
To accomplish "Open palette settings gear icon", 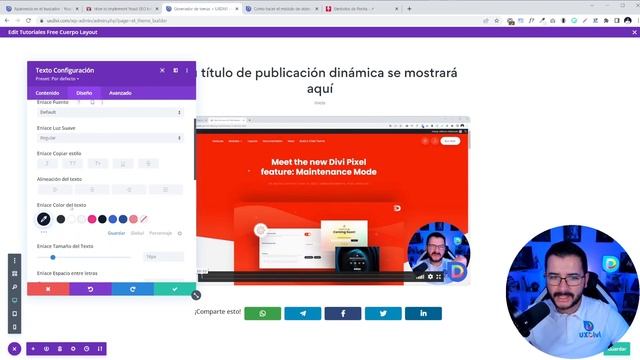I will tap(180, 233).
